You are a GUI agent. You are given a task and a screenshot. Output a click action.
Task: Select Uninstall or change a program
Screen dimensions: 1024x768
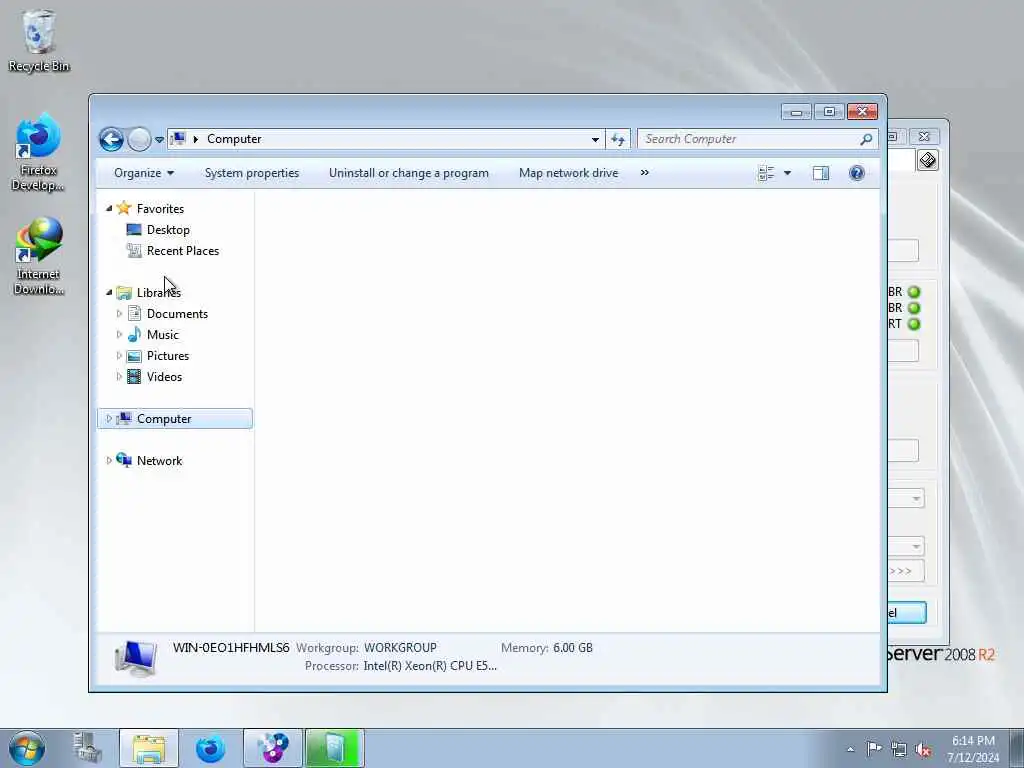click(x=408, y=173)
